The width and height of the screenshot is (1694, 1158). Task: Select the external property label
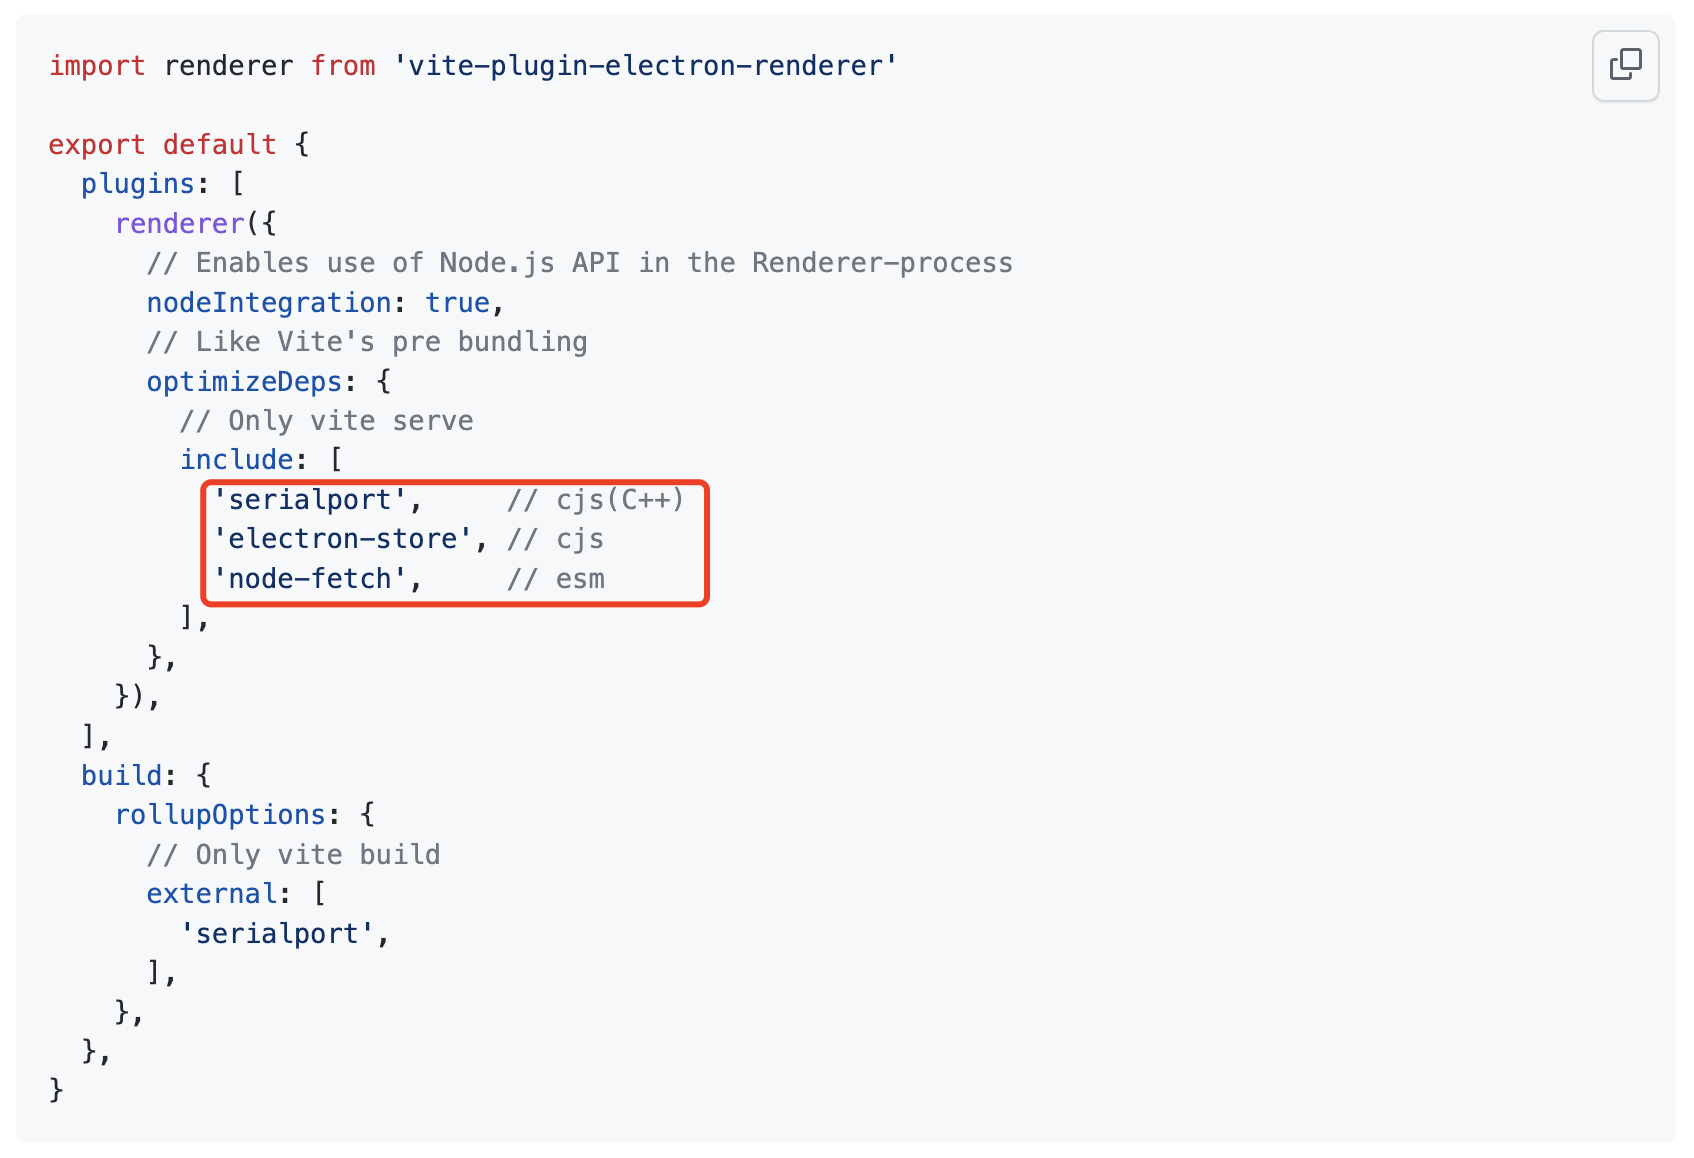point(210,893)
